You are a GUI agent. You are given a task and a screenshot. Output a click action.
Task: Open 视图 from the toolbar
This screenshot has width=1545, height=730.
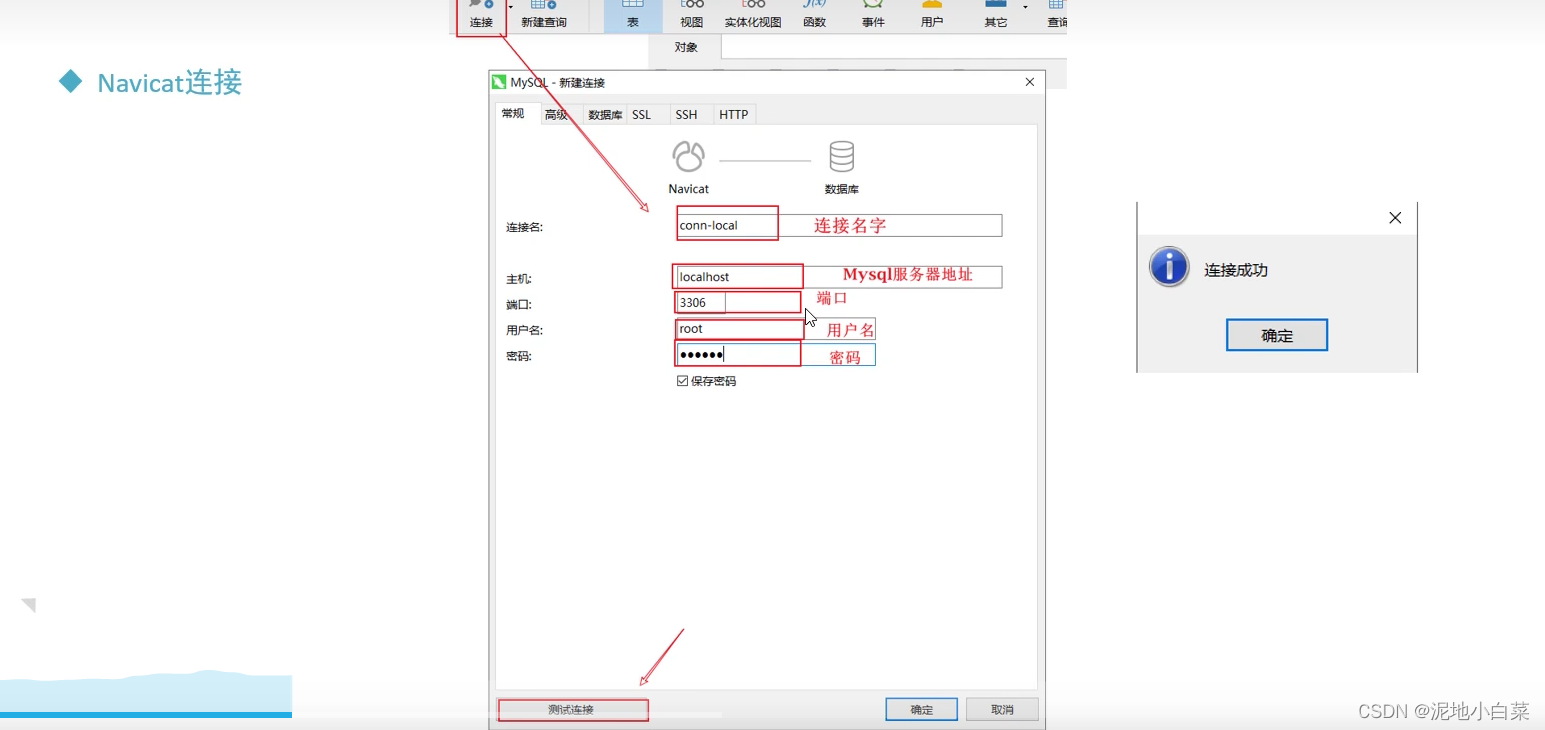692,15
